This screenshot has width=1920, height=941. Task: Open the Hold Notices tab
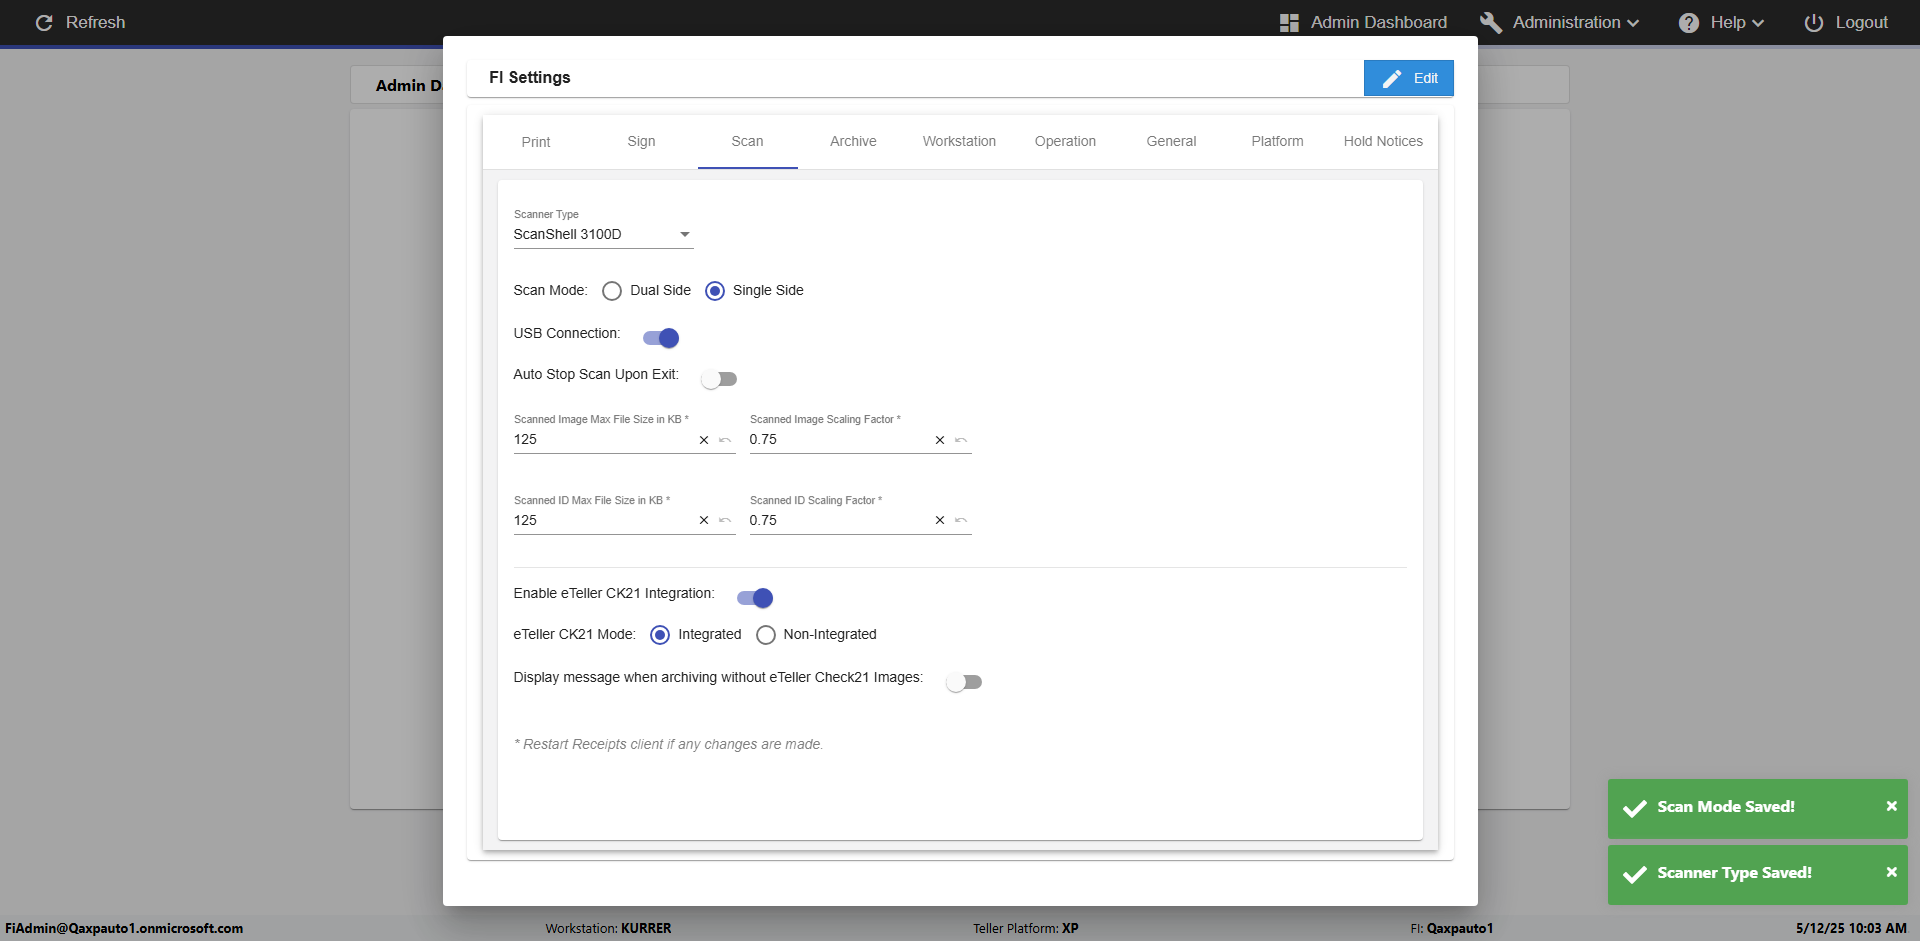(x=1383, y=141)
